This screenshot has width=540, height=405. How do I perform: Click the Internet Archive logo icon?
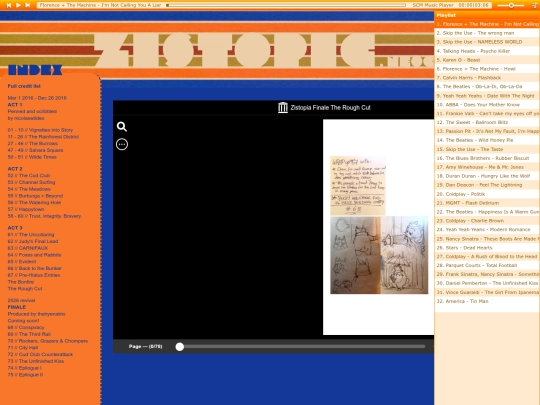283,107
